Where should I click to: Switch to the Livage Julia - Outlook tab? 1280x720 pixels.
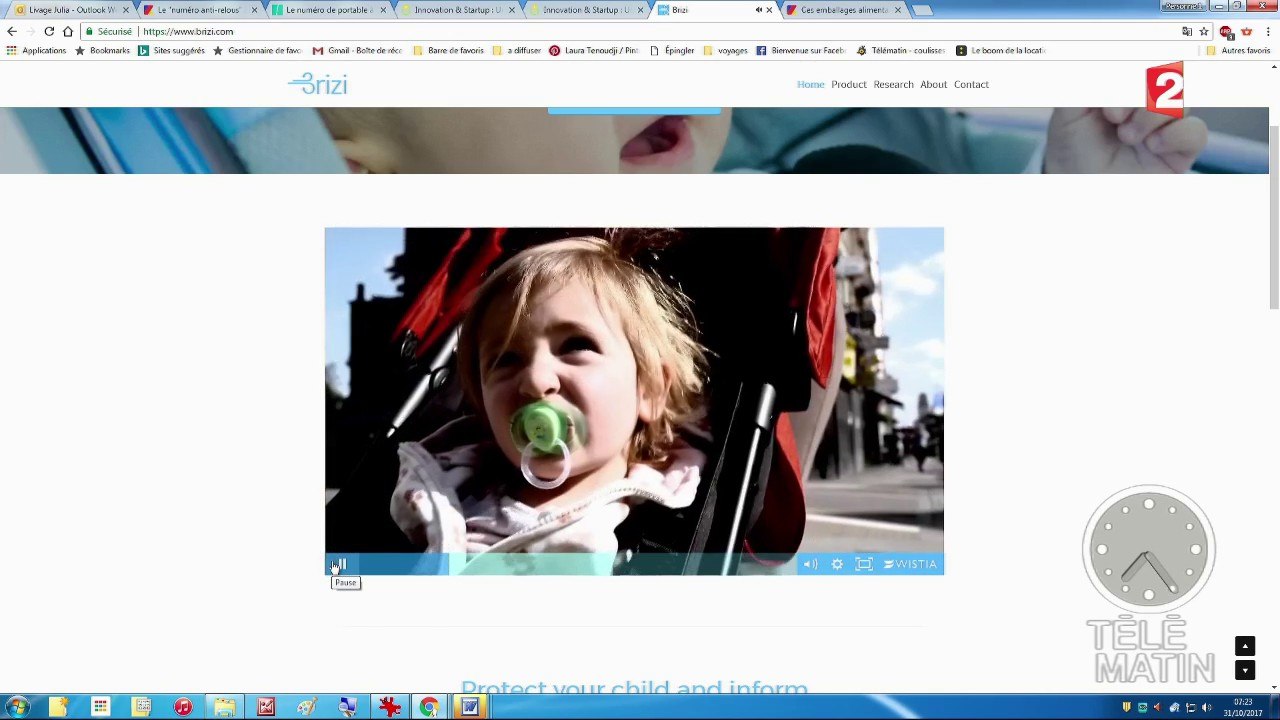(x=70, y=10)
